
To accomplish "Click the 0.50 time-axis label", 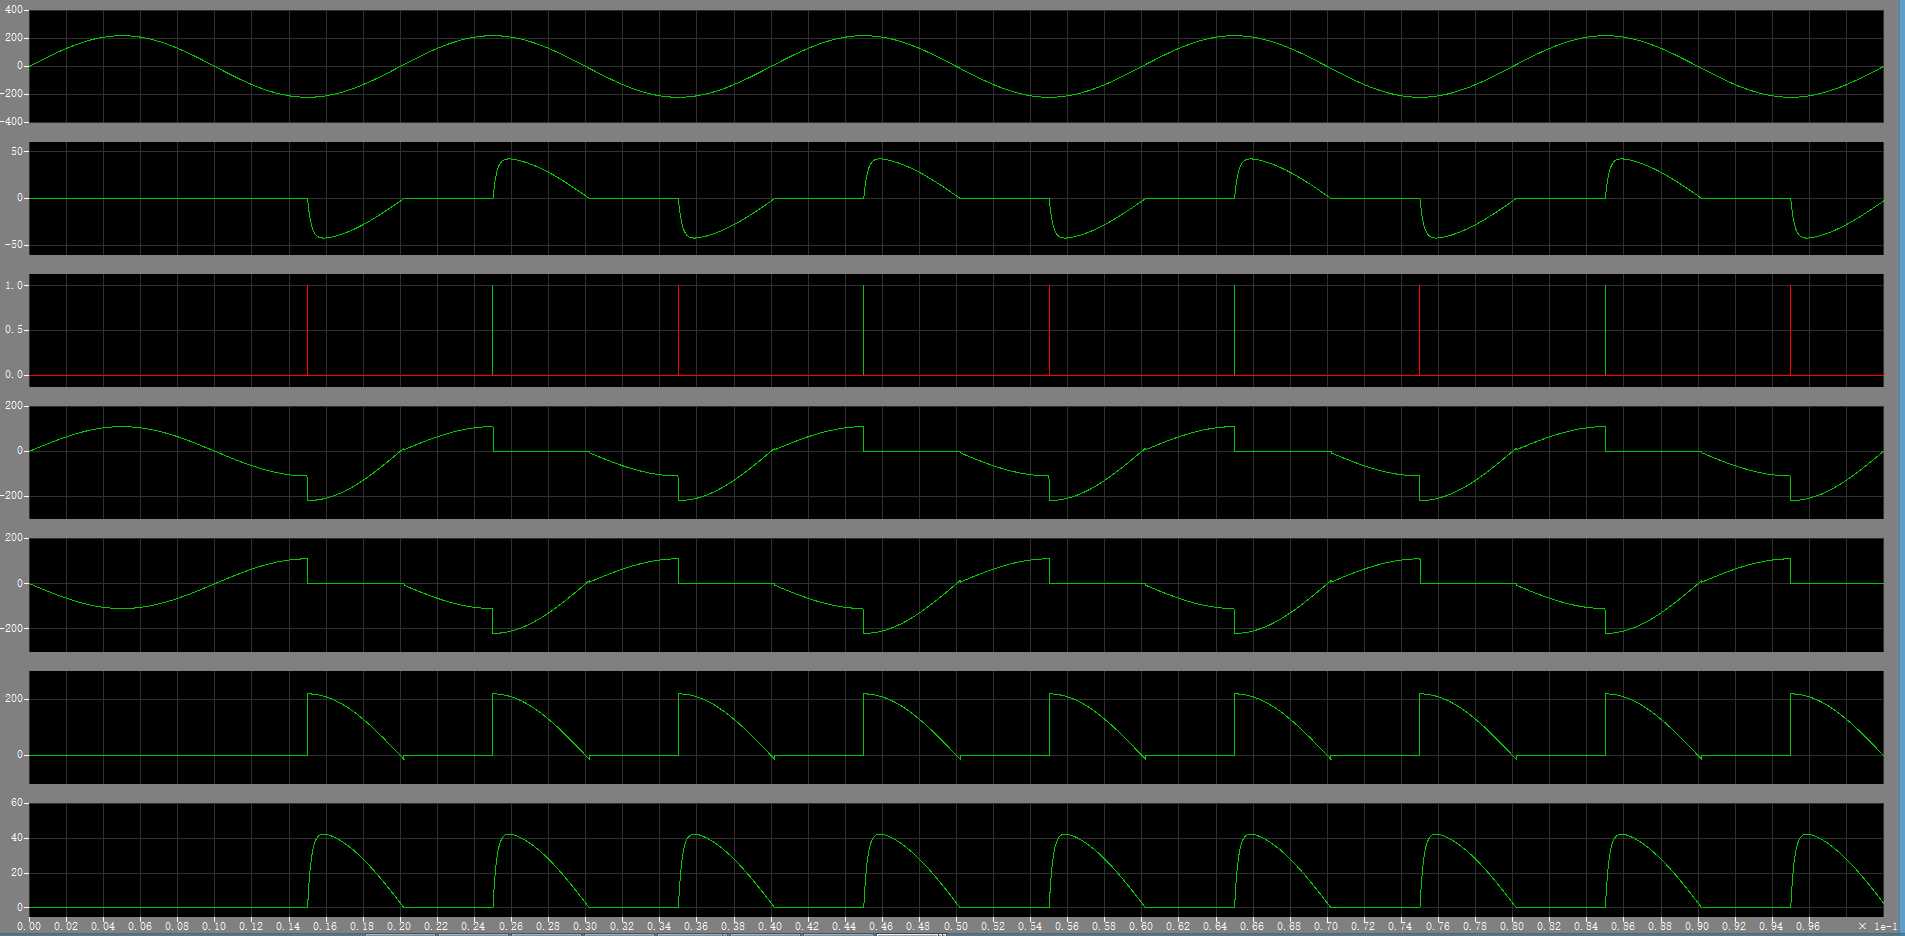I will tap(956, 926).
